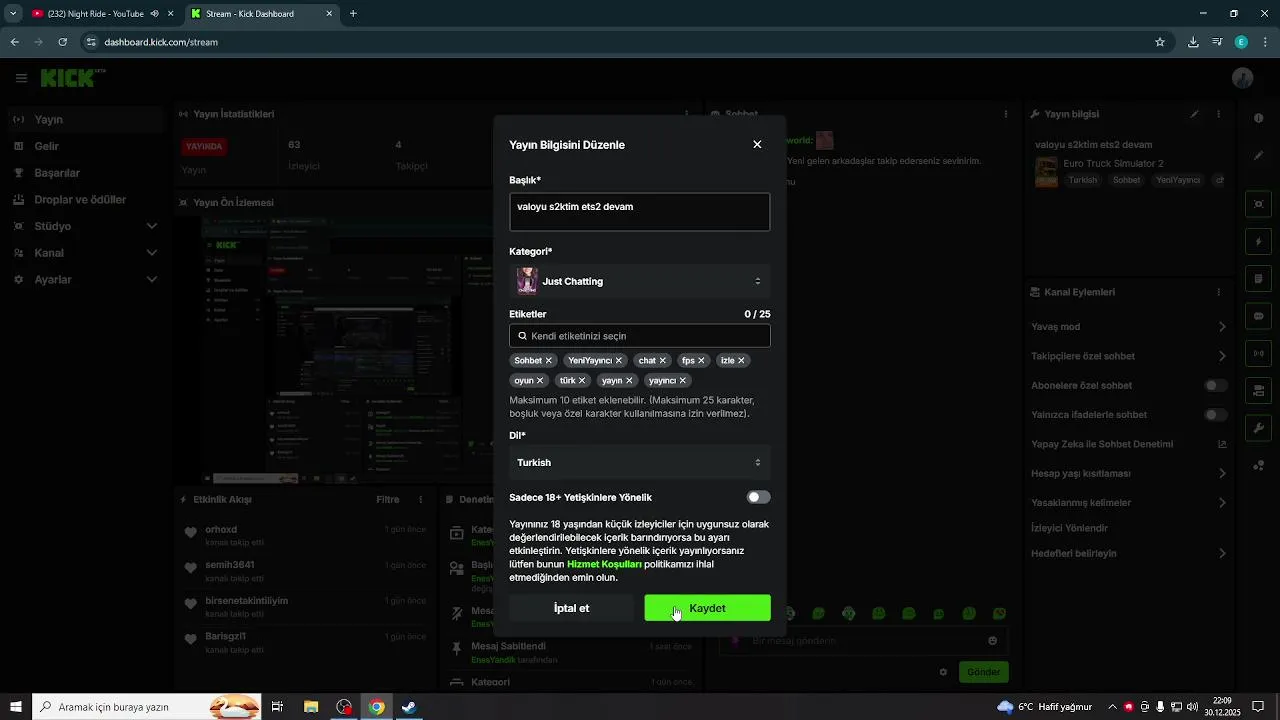Screen dimensions: 1280x720
Task: Open the hamburger menu beside Kick logo
Action: [21, 78]
